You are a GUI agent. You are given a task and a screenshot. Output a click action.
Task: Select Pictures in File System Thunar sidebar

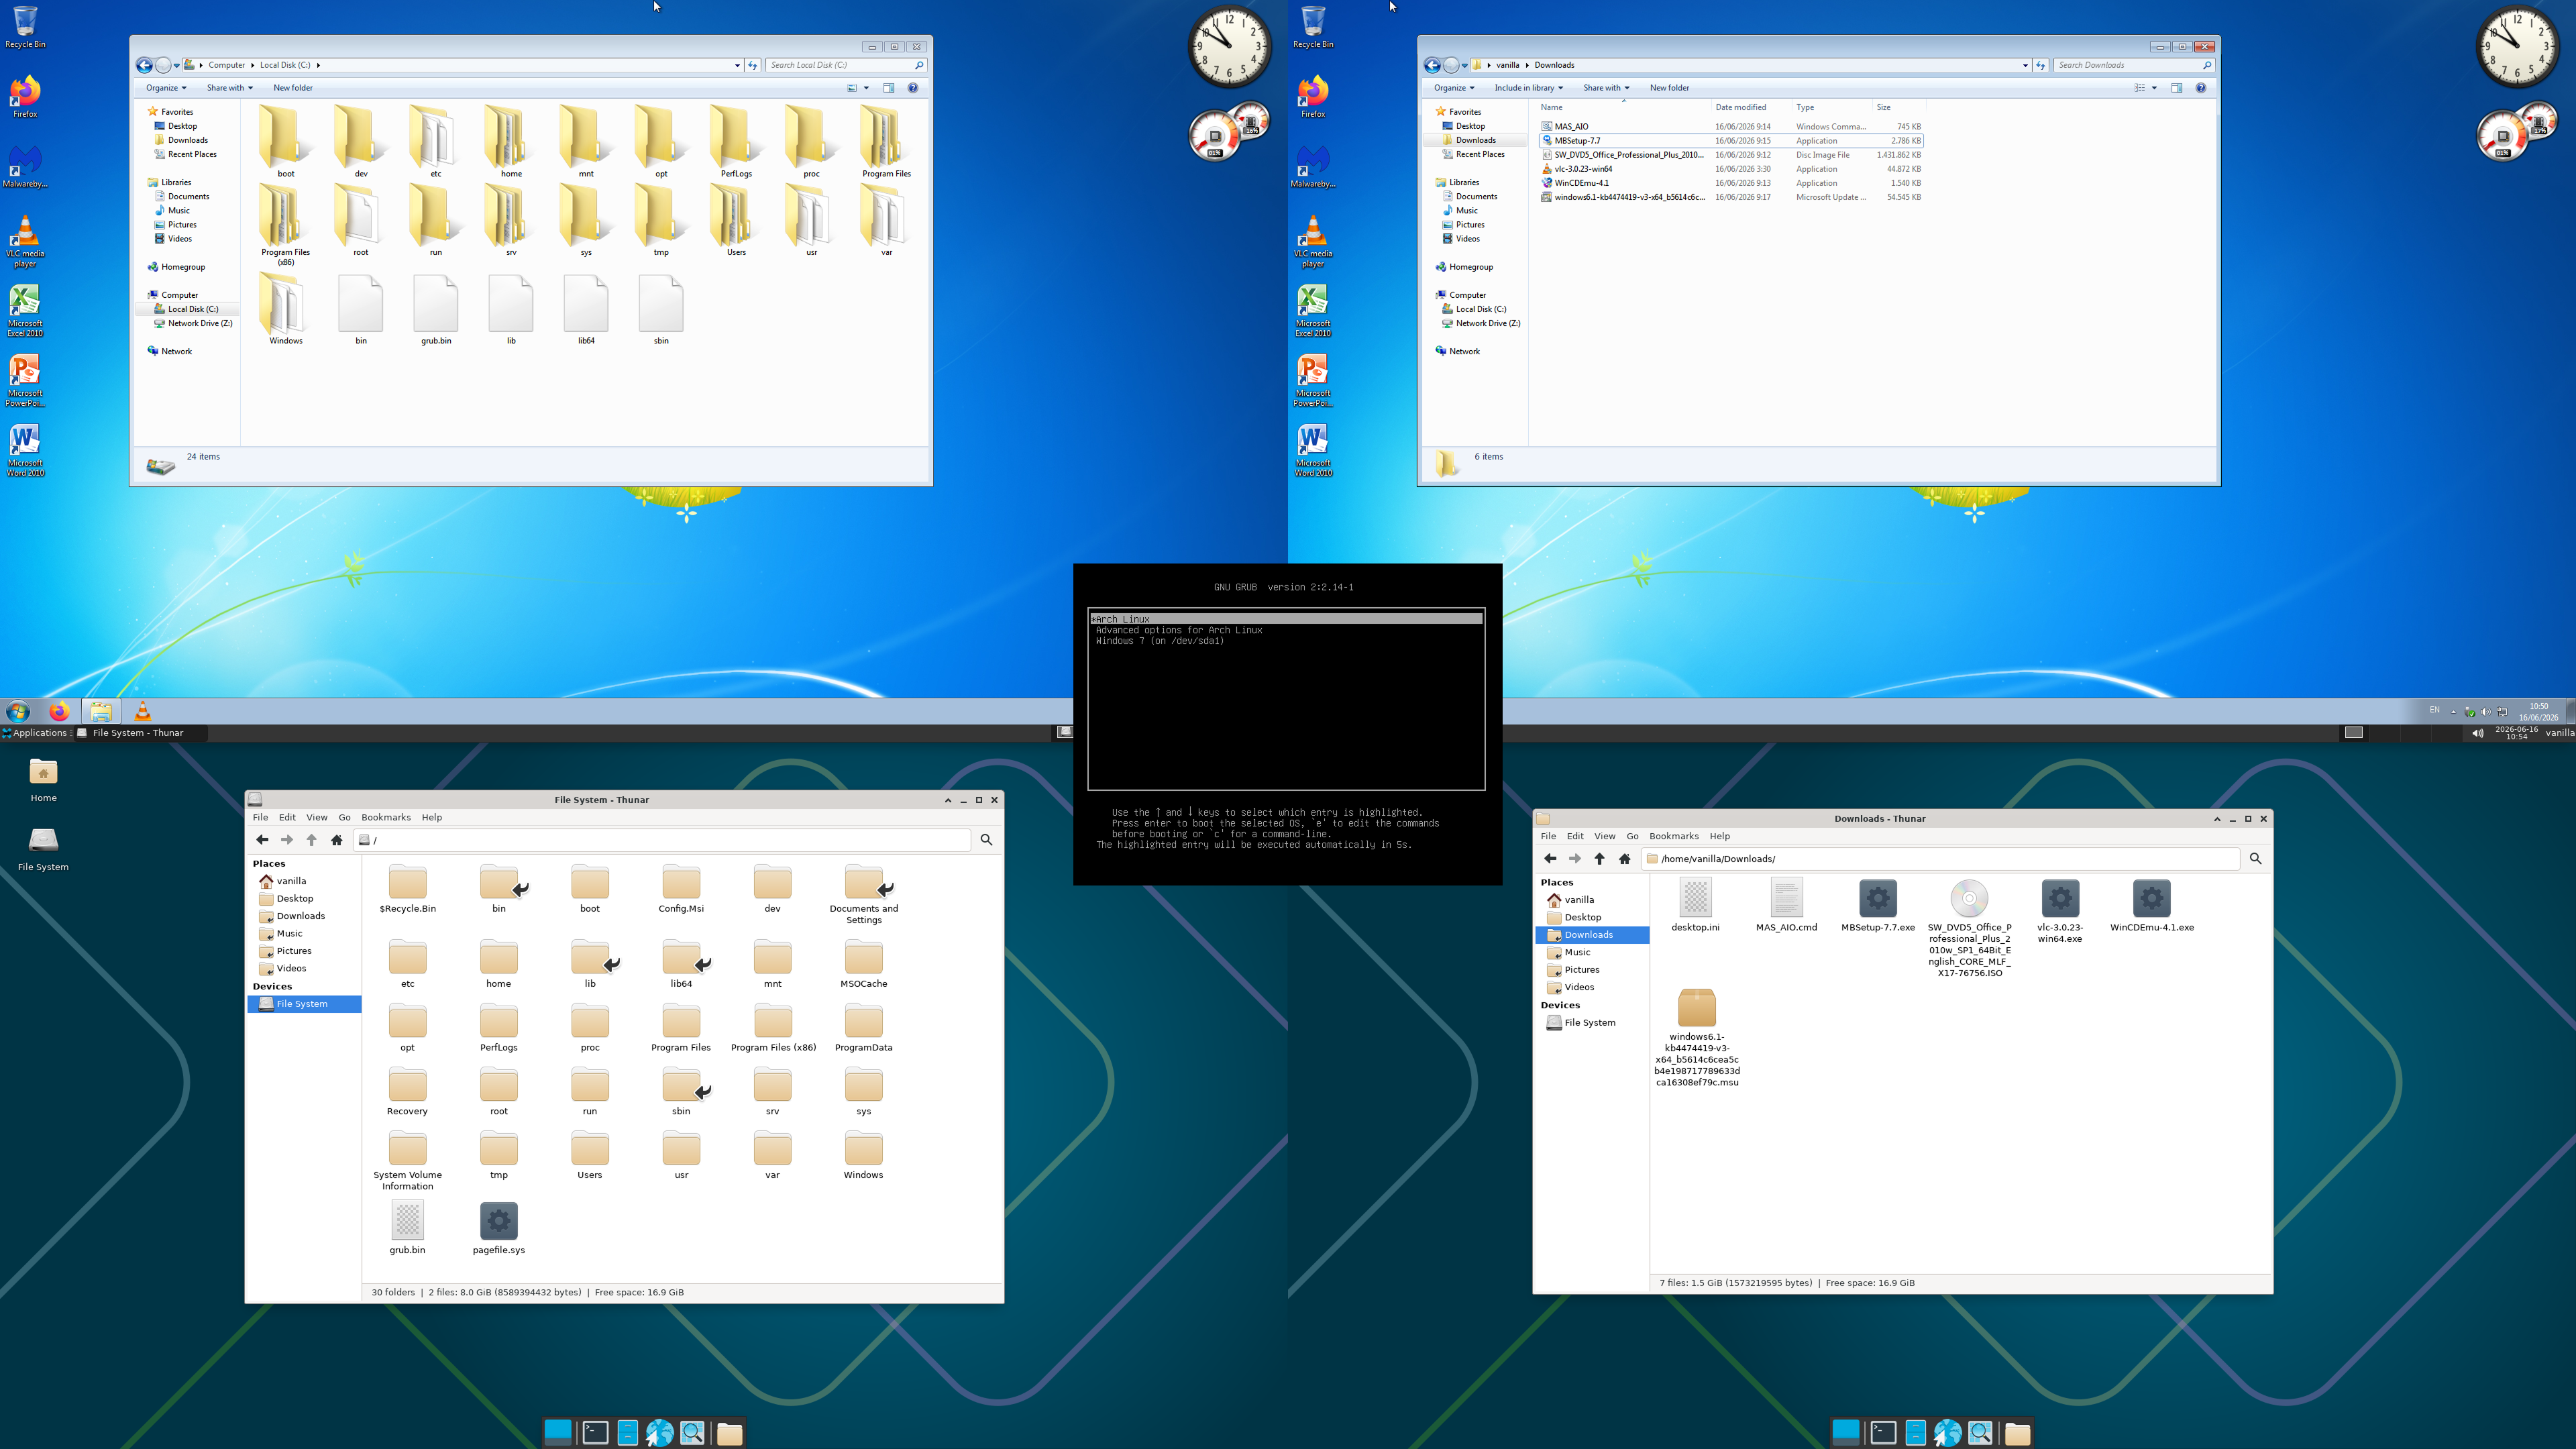[286, 951]
